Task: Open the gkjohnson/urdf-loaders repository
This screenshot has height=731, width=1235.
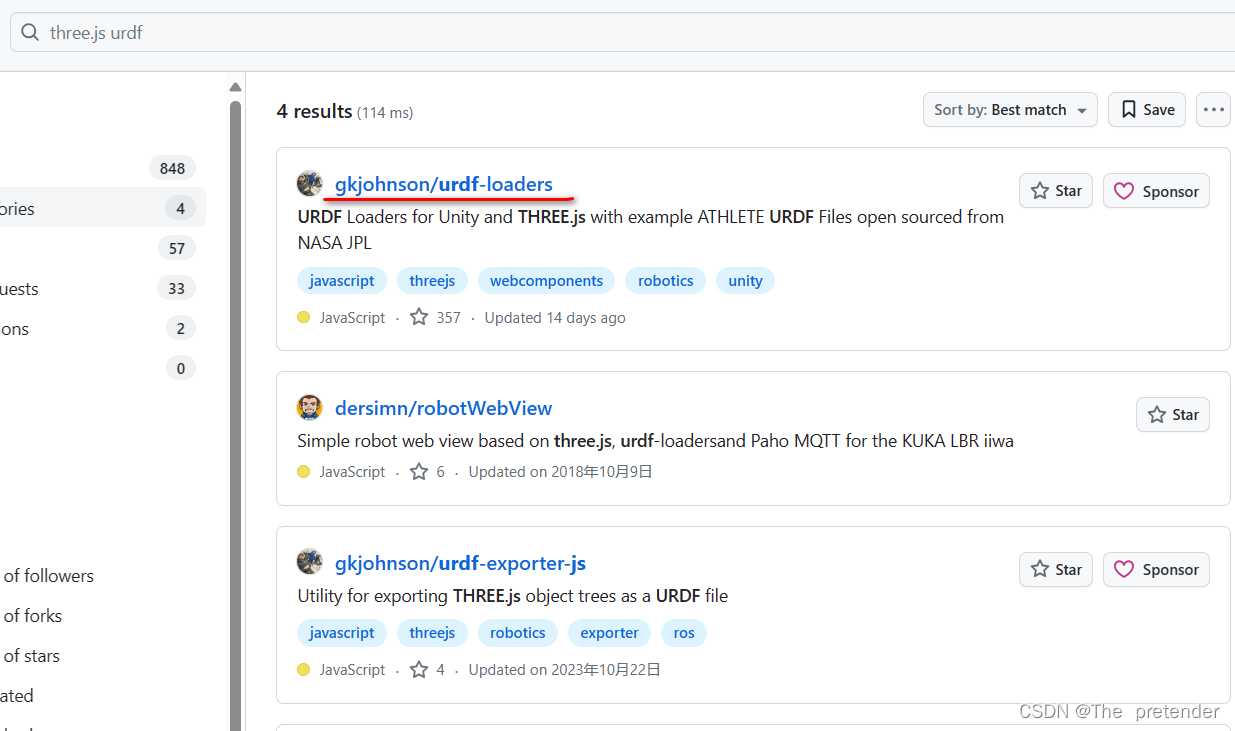Action: point(443,184)
